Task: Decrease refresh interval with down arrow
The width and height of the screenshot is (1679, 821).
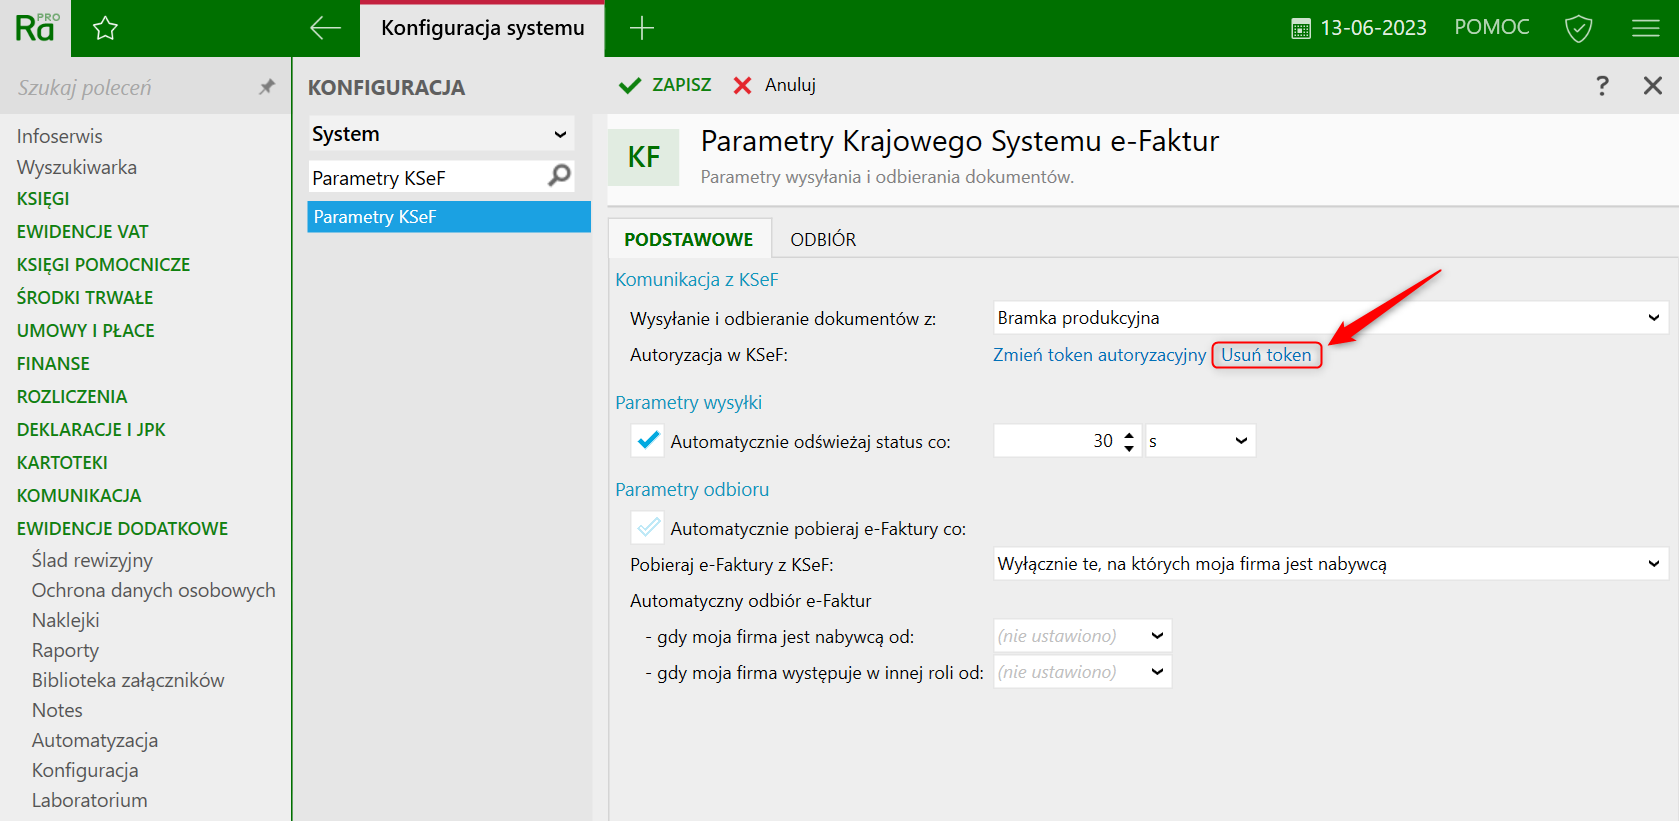Action: coord(1129,448)
